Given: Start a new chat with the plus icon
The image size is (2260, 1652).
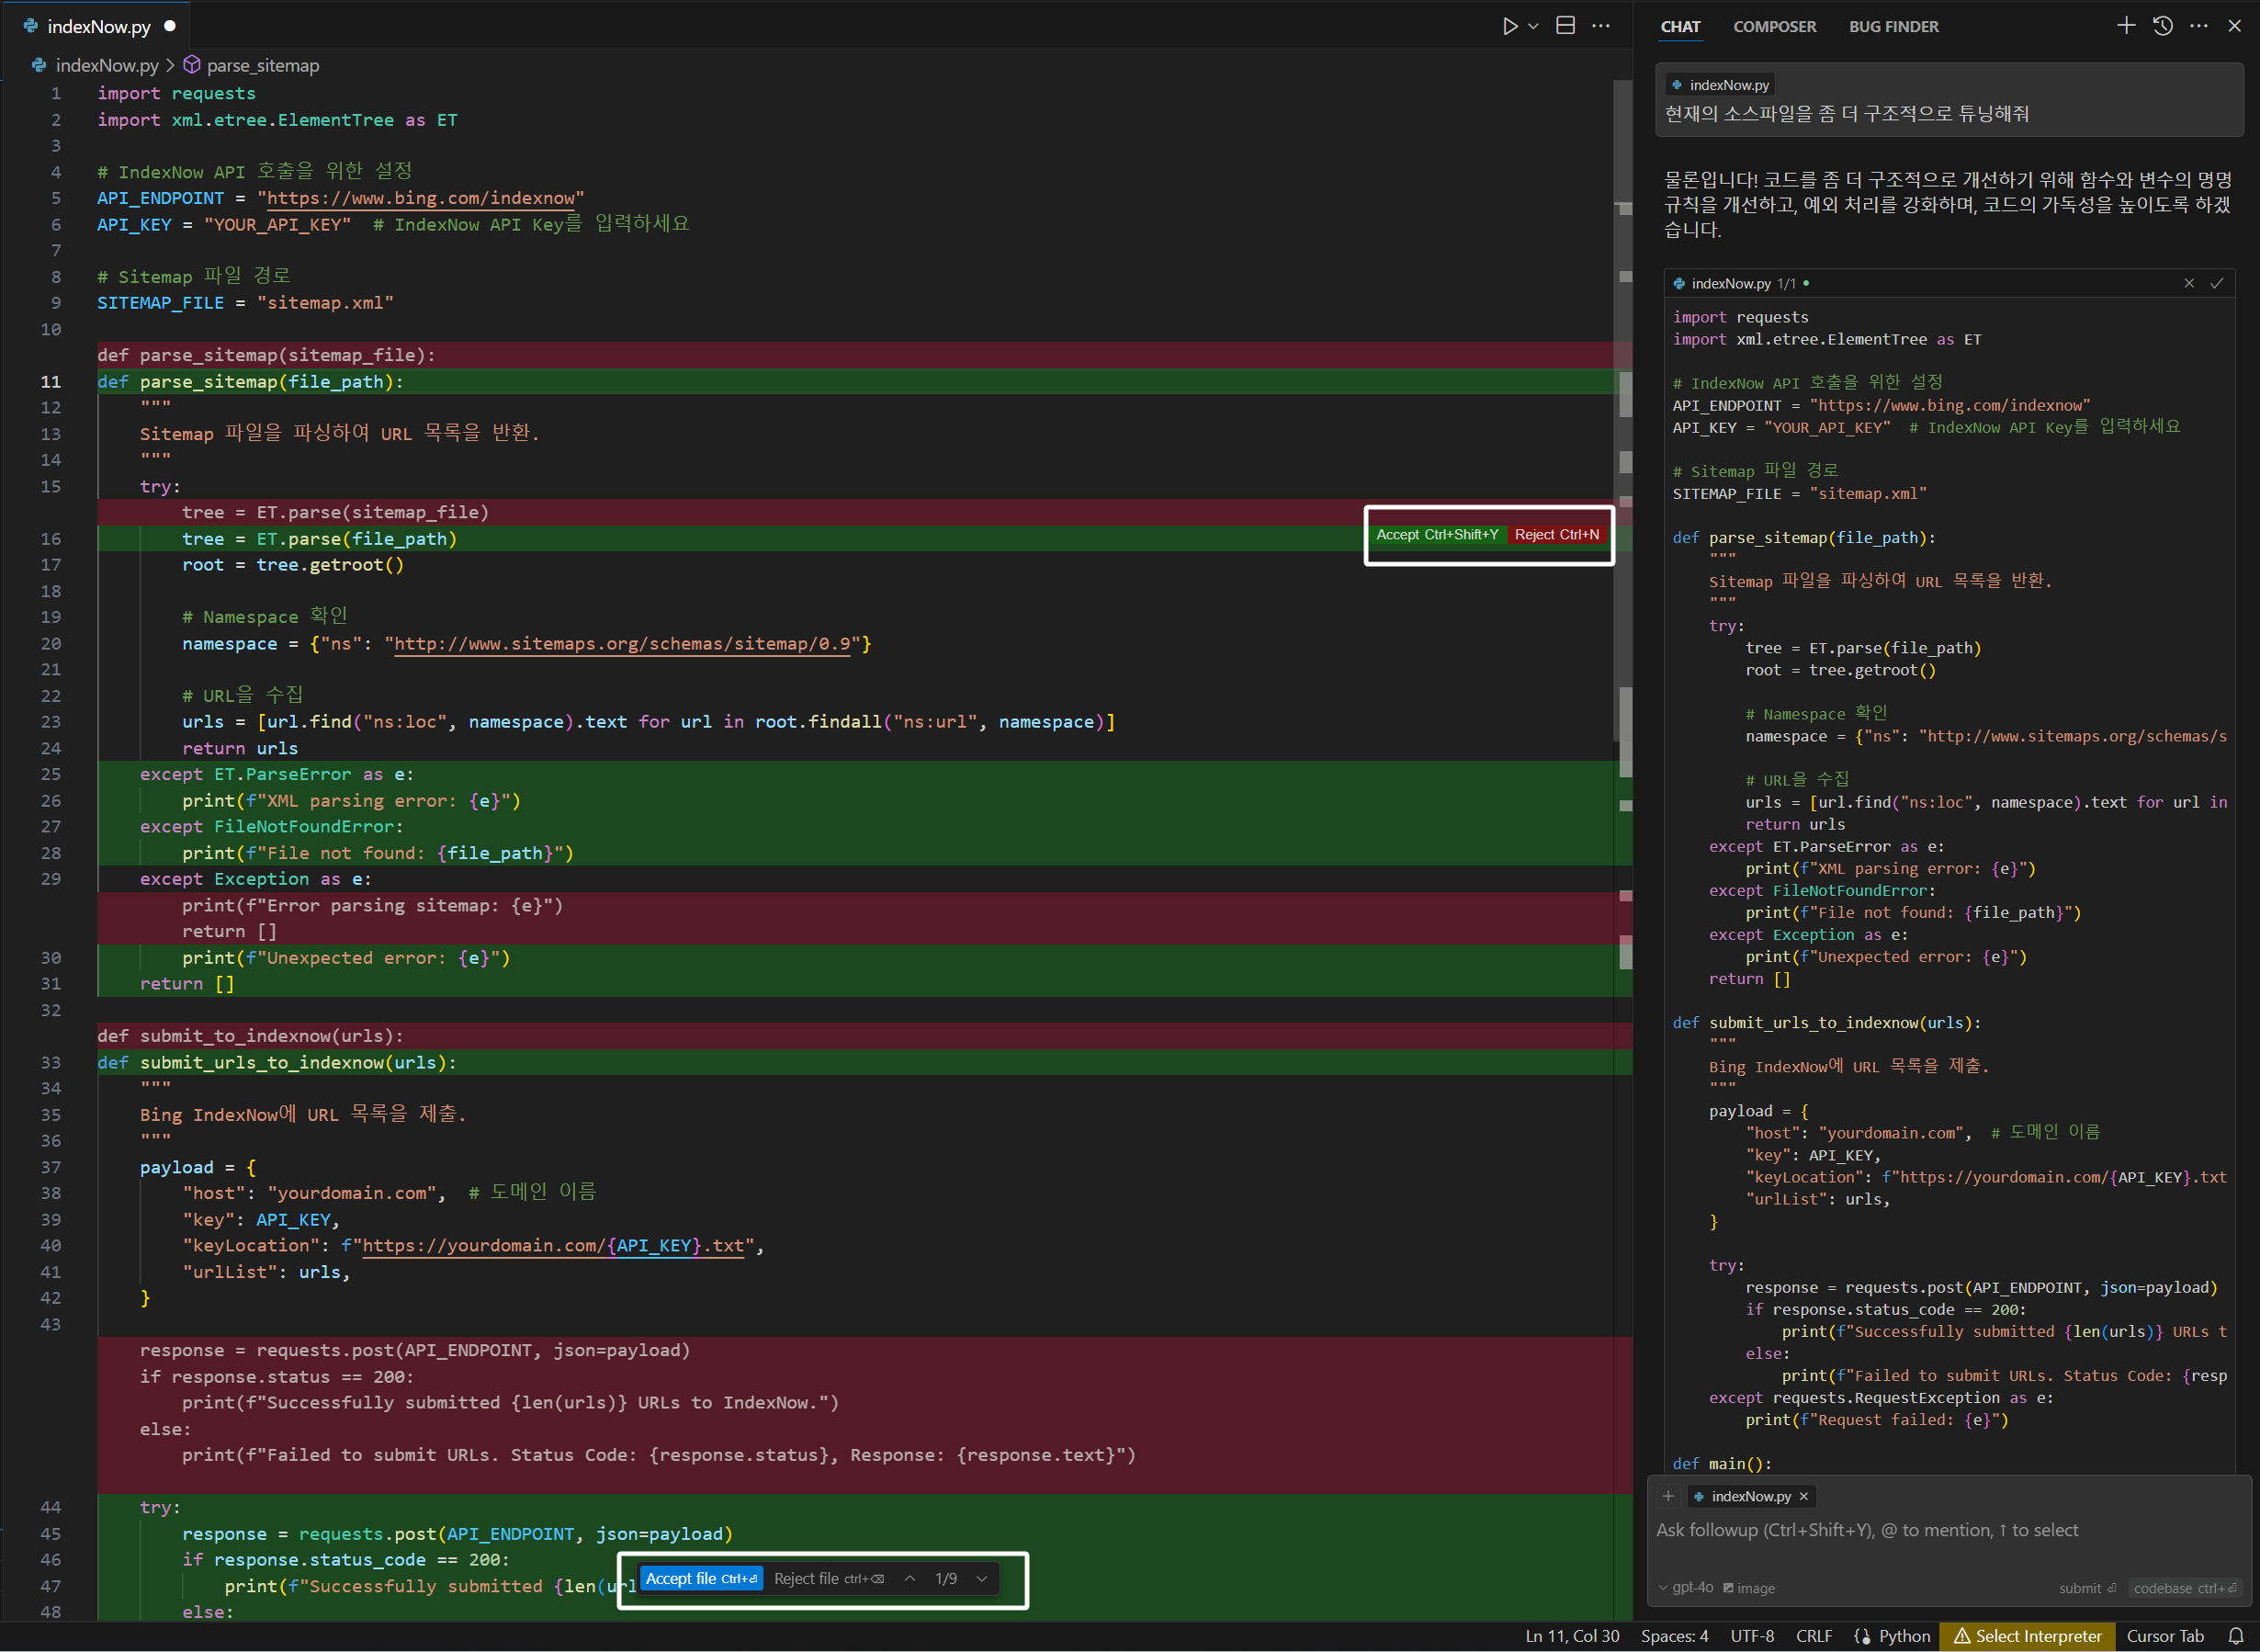Looking at the screenshot, I should tap(2126, 25).
